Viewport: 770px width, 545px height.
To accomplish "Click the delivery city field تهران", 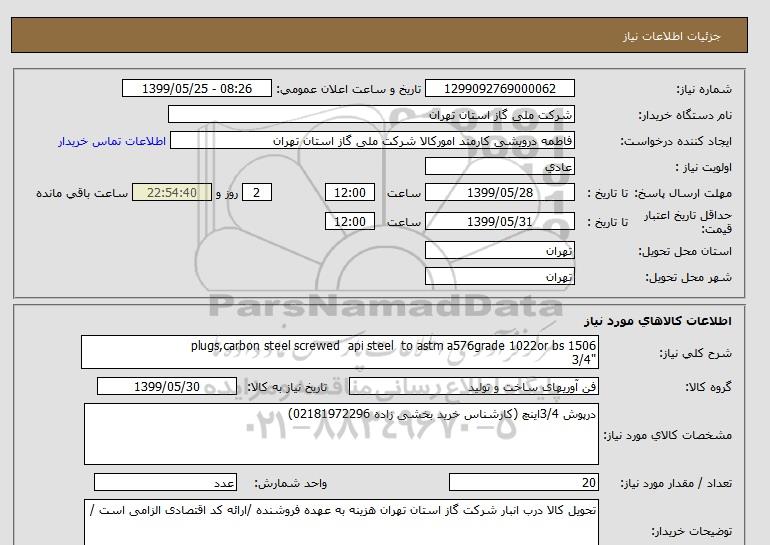I will click(499, 276).
